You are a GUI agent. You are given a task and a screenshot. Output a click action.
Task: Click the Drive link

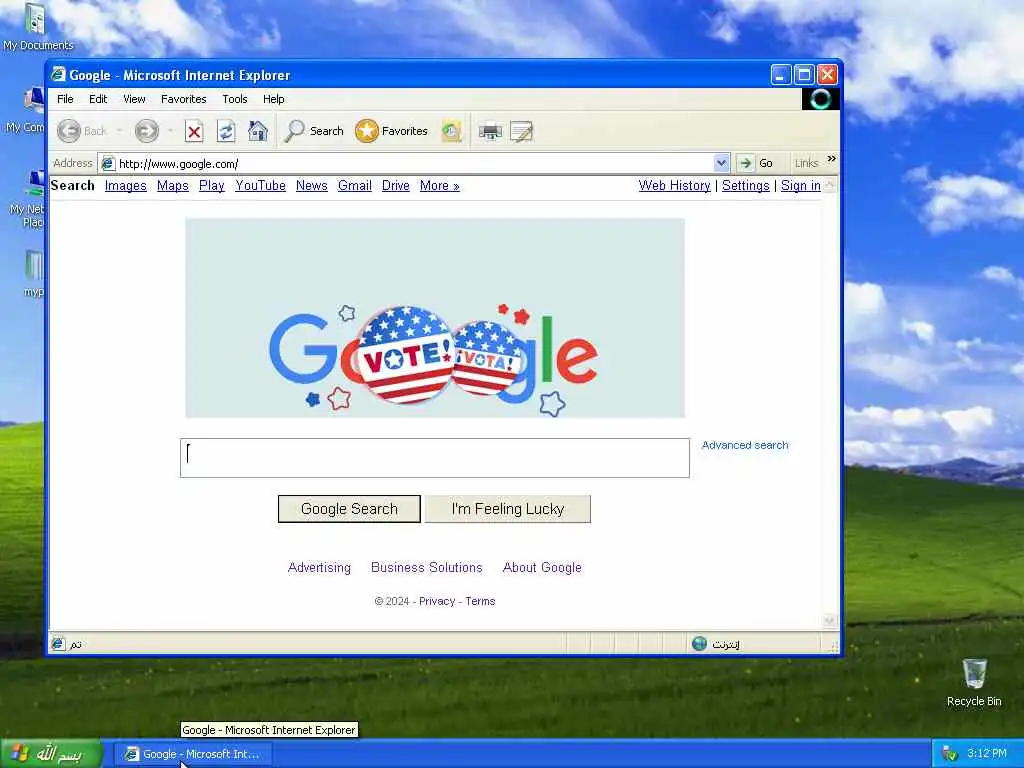[396, 185]
